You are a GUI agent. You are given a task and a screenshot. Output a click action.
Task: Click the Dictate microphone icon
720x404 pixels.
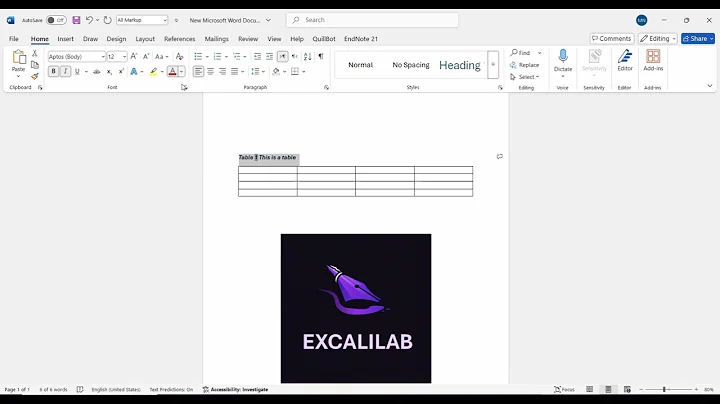[x=563, y=56]
